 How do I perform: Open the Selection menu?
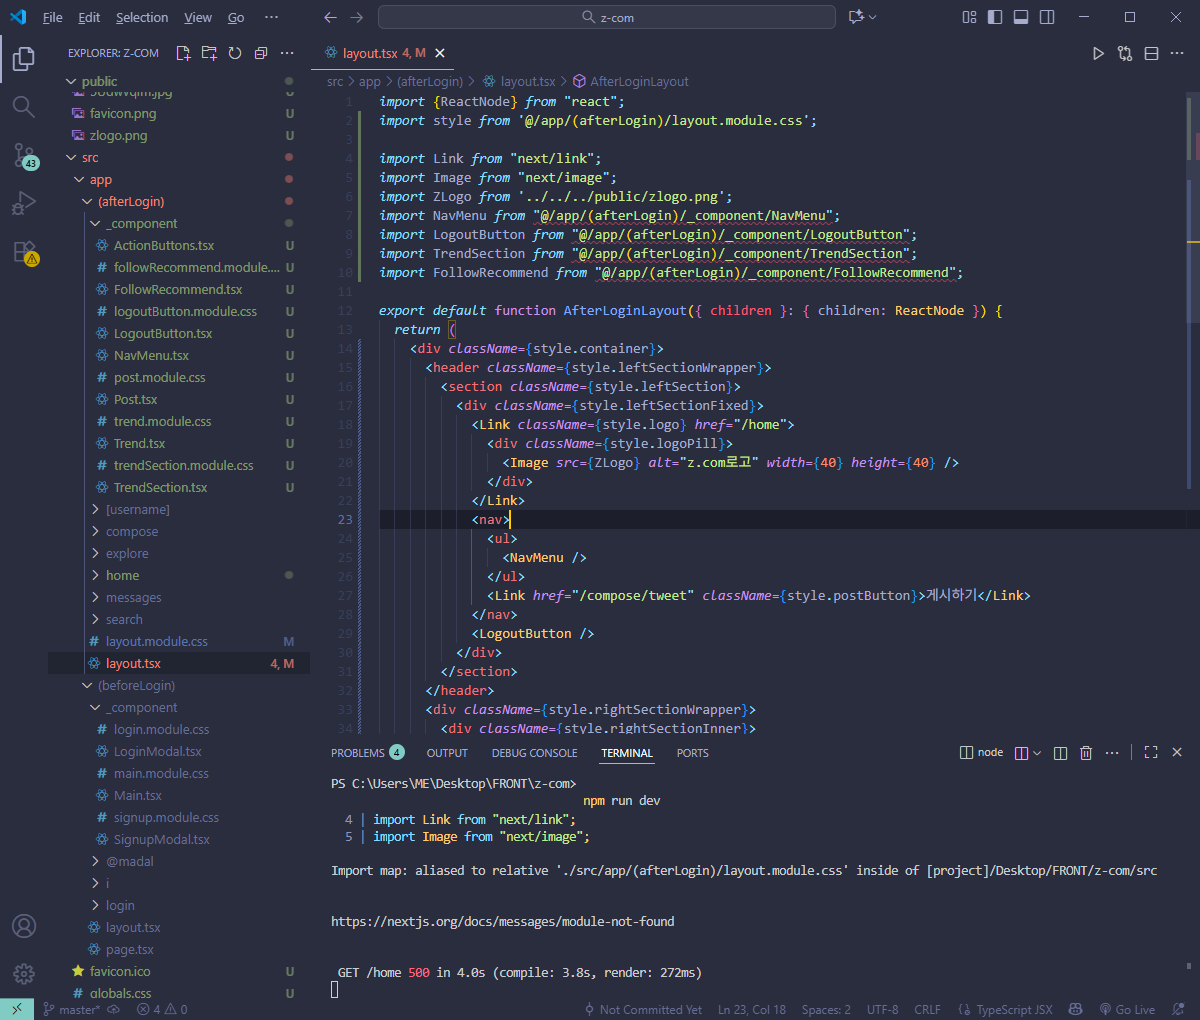(142, 17)
